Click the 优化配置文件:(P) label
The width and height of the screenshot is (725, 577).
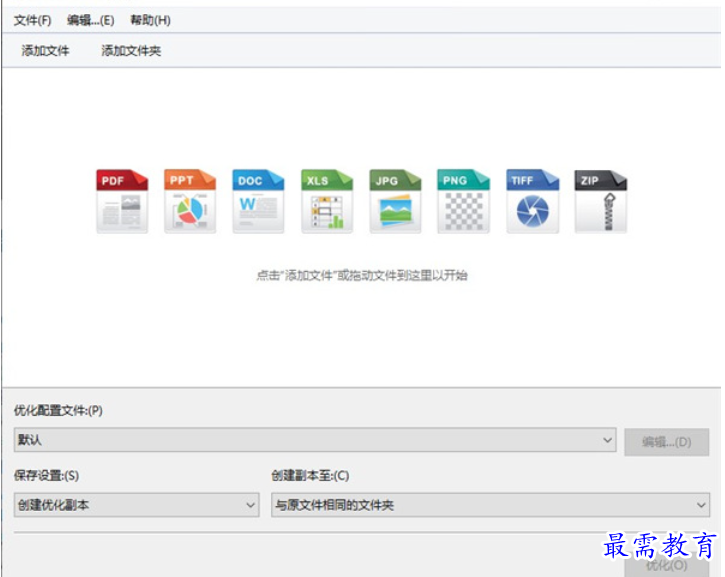point(58,411)
